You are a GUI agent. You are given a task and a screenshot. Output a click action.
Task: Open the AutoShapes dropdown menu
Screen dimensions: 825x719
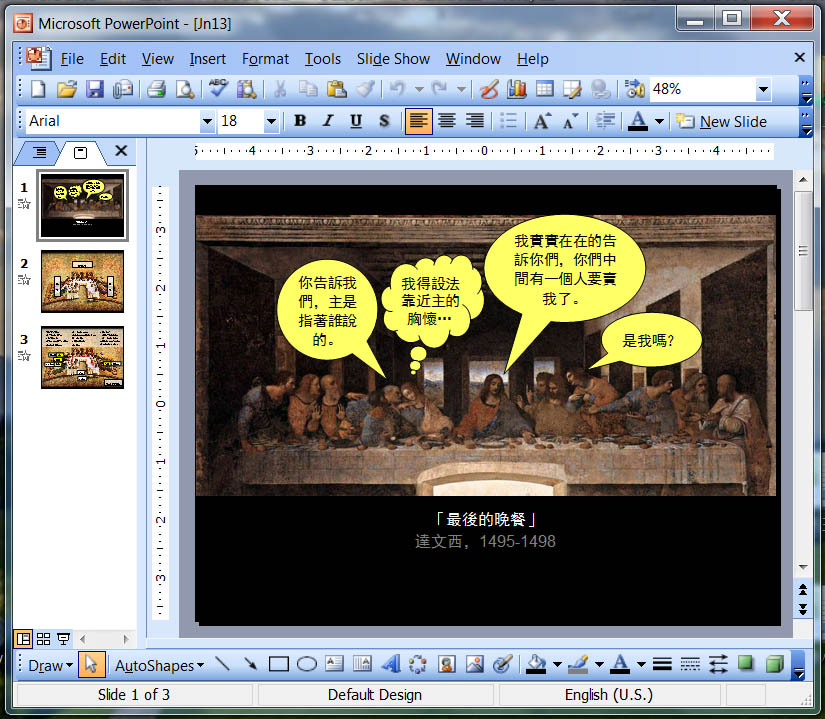pos(159,665)
